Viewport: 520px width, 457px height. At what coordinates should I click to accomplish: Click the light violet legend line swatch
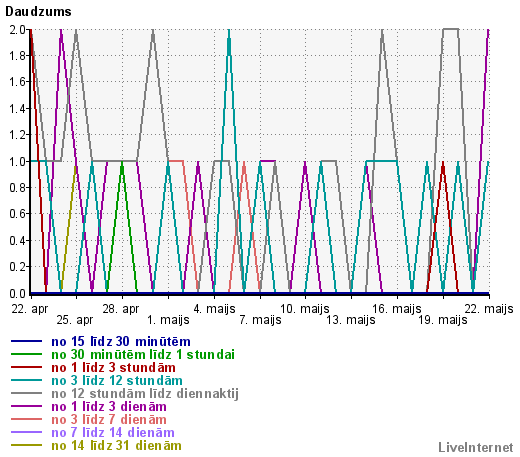click(26, 432)
